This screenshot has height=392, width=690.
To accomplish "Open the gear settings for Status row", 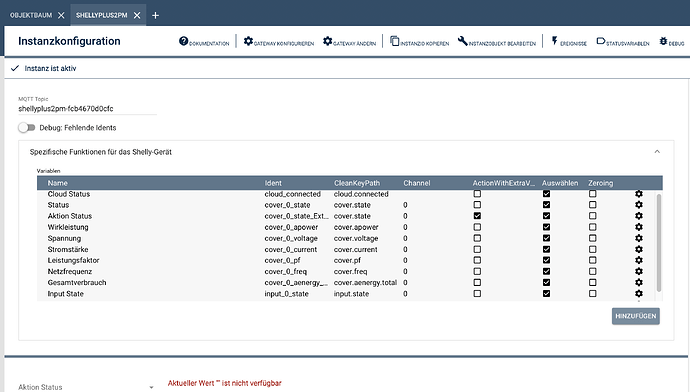I will (x=639, y=205).
